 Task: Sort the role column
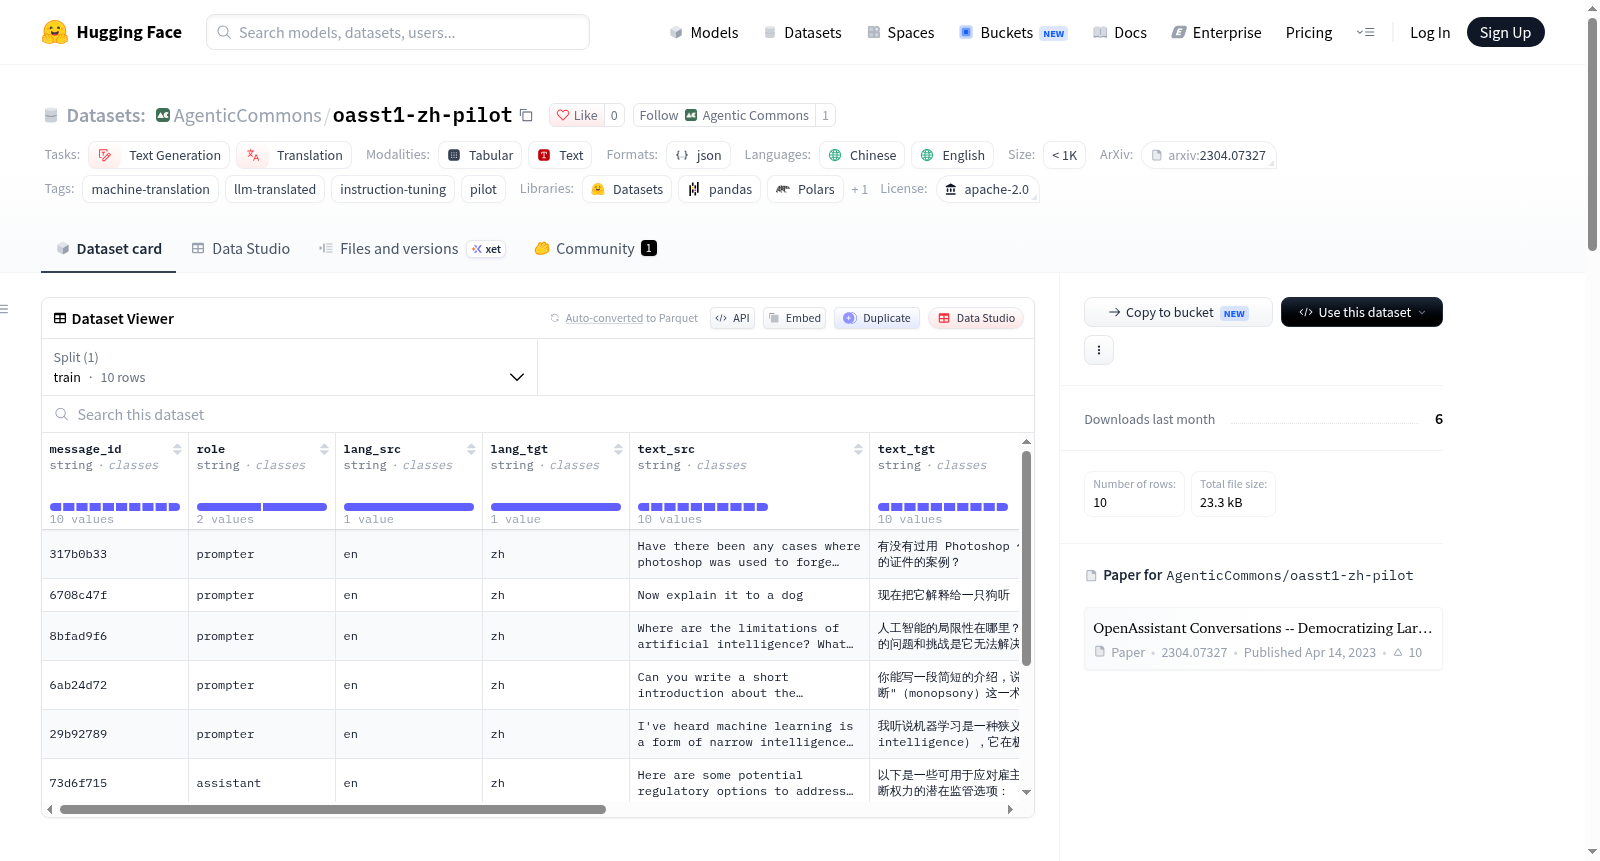click(324, 450)
